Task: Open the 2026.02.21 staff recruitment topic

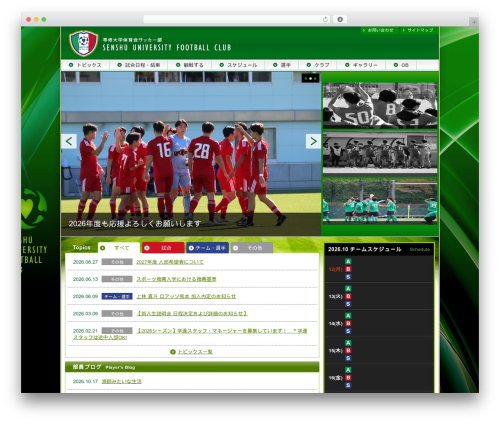Action: point(190,334)
